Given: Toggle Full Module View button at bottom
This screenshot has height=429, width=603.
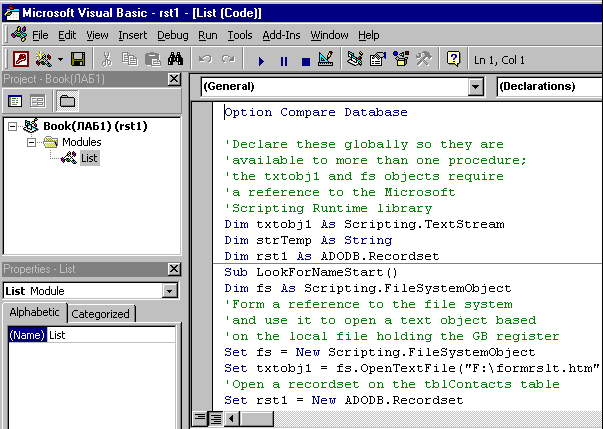Looking at the screenshot, I should click(x=215, y=418).
